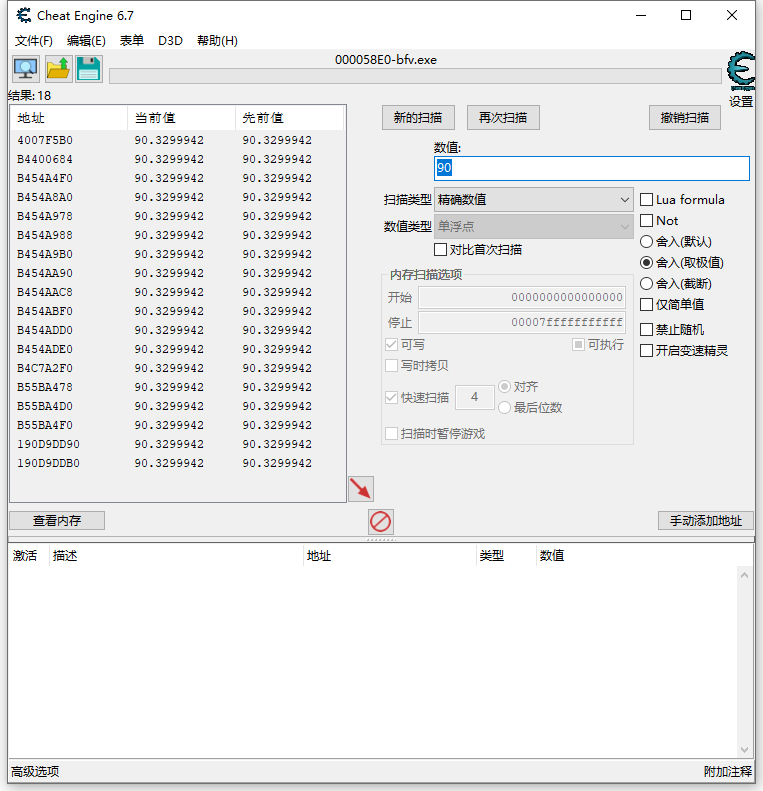Screen dimensions: 763x791
Task: Select result row address B454A4F0
Action: [178, 179]
